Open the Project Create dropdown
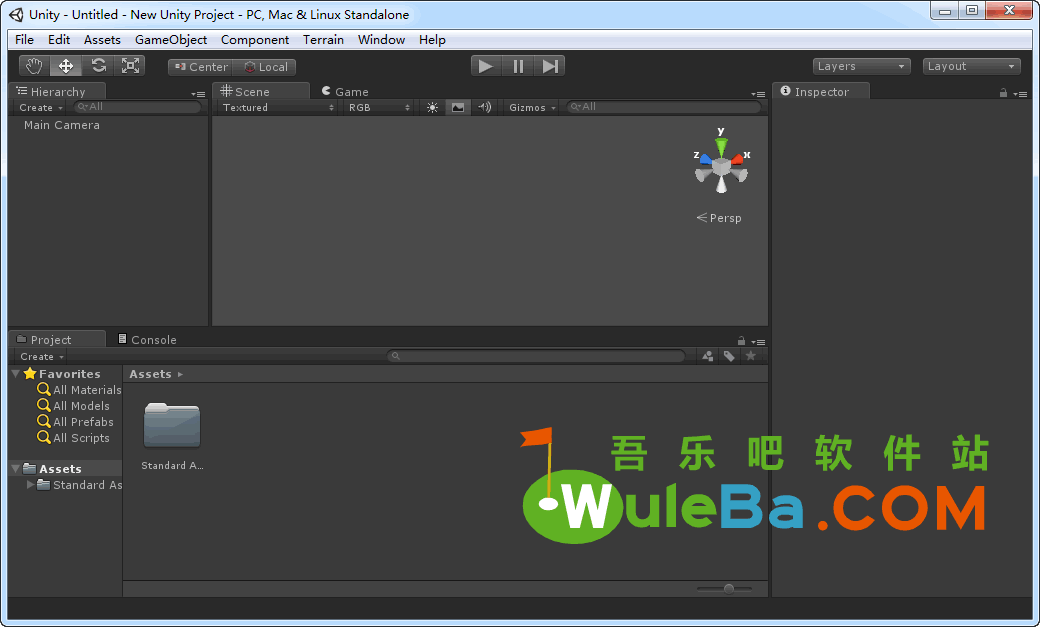 click(42, 356)
